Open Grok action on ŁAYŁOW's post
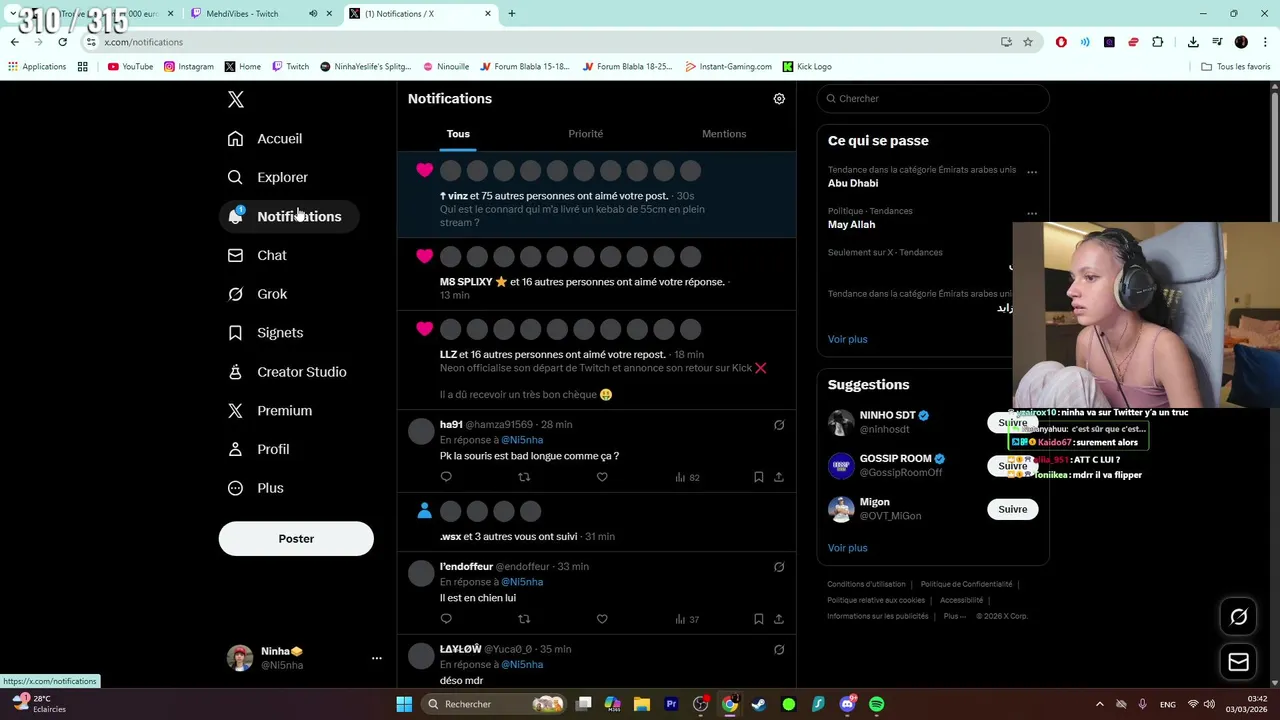Image resolution: width=1280 pixels, height=720 pixels. [779, 650]
